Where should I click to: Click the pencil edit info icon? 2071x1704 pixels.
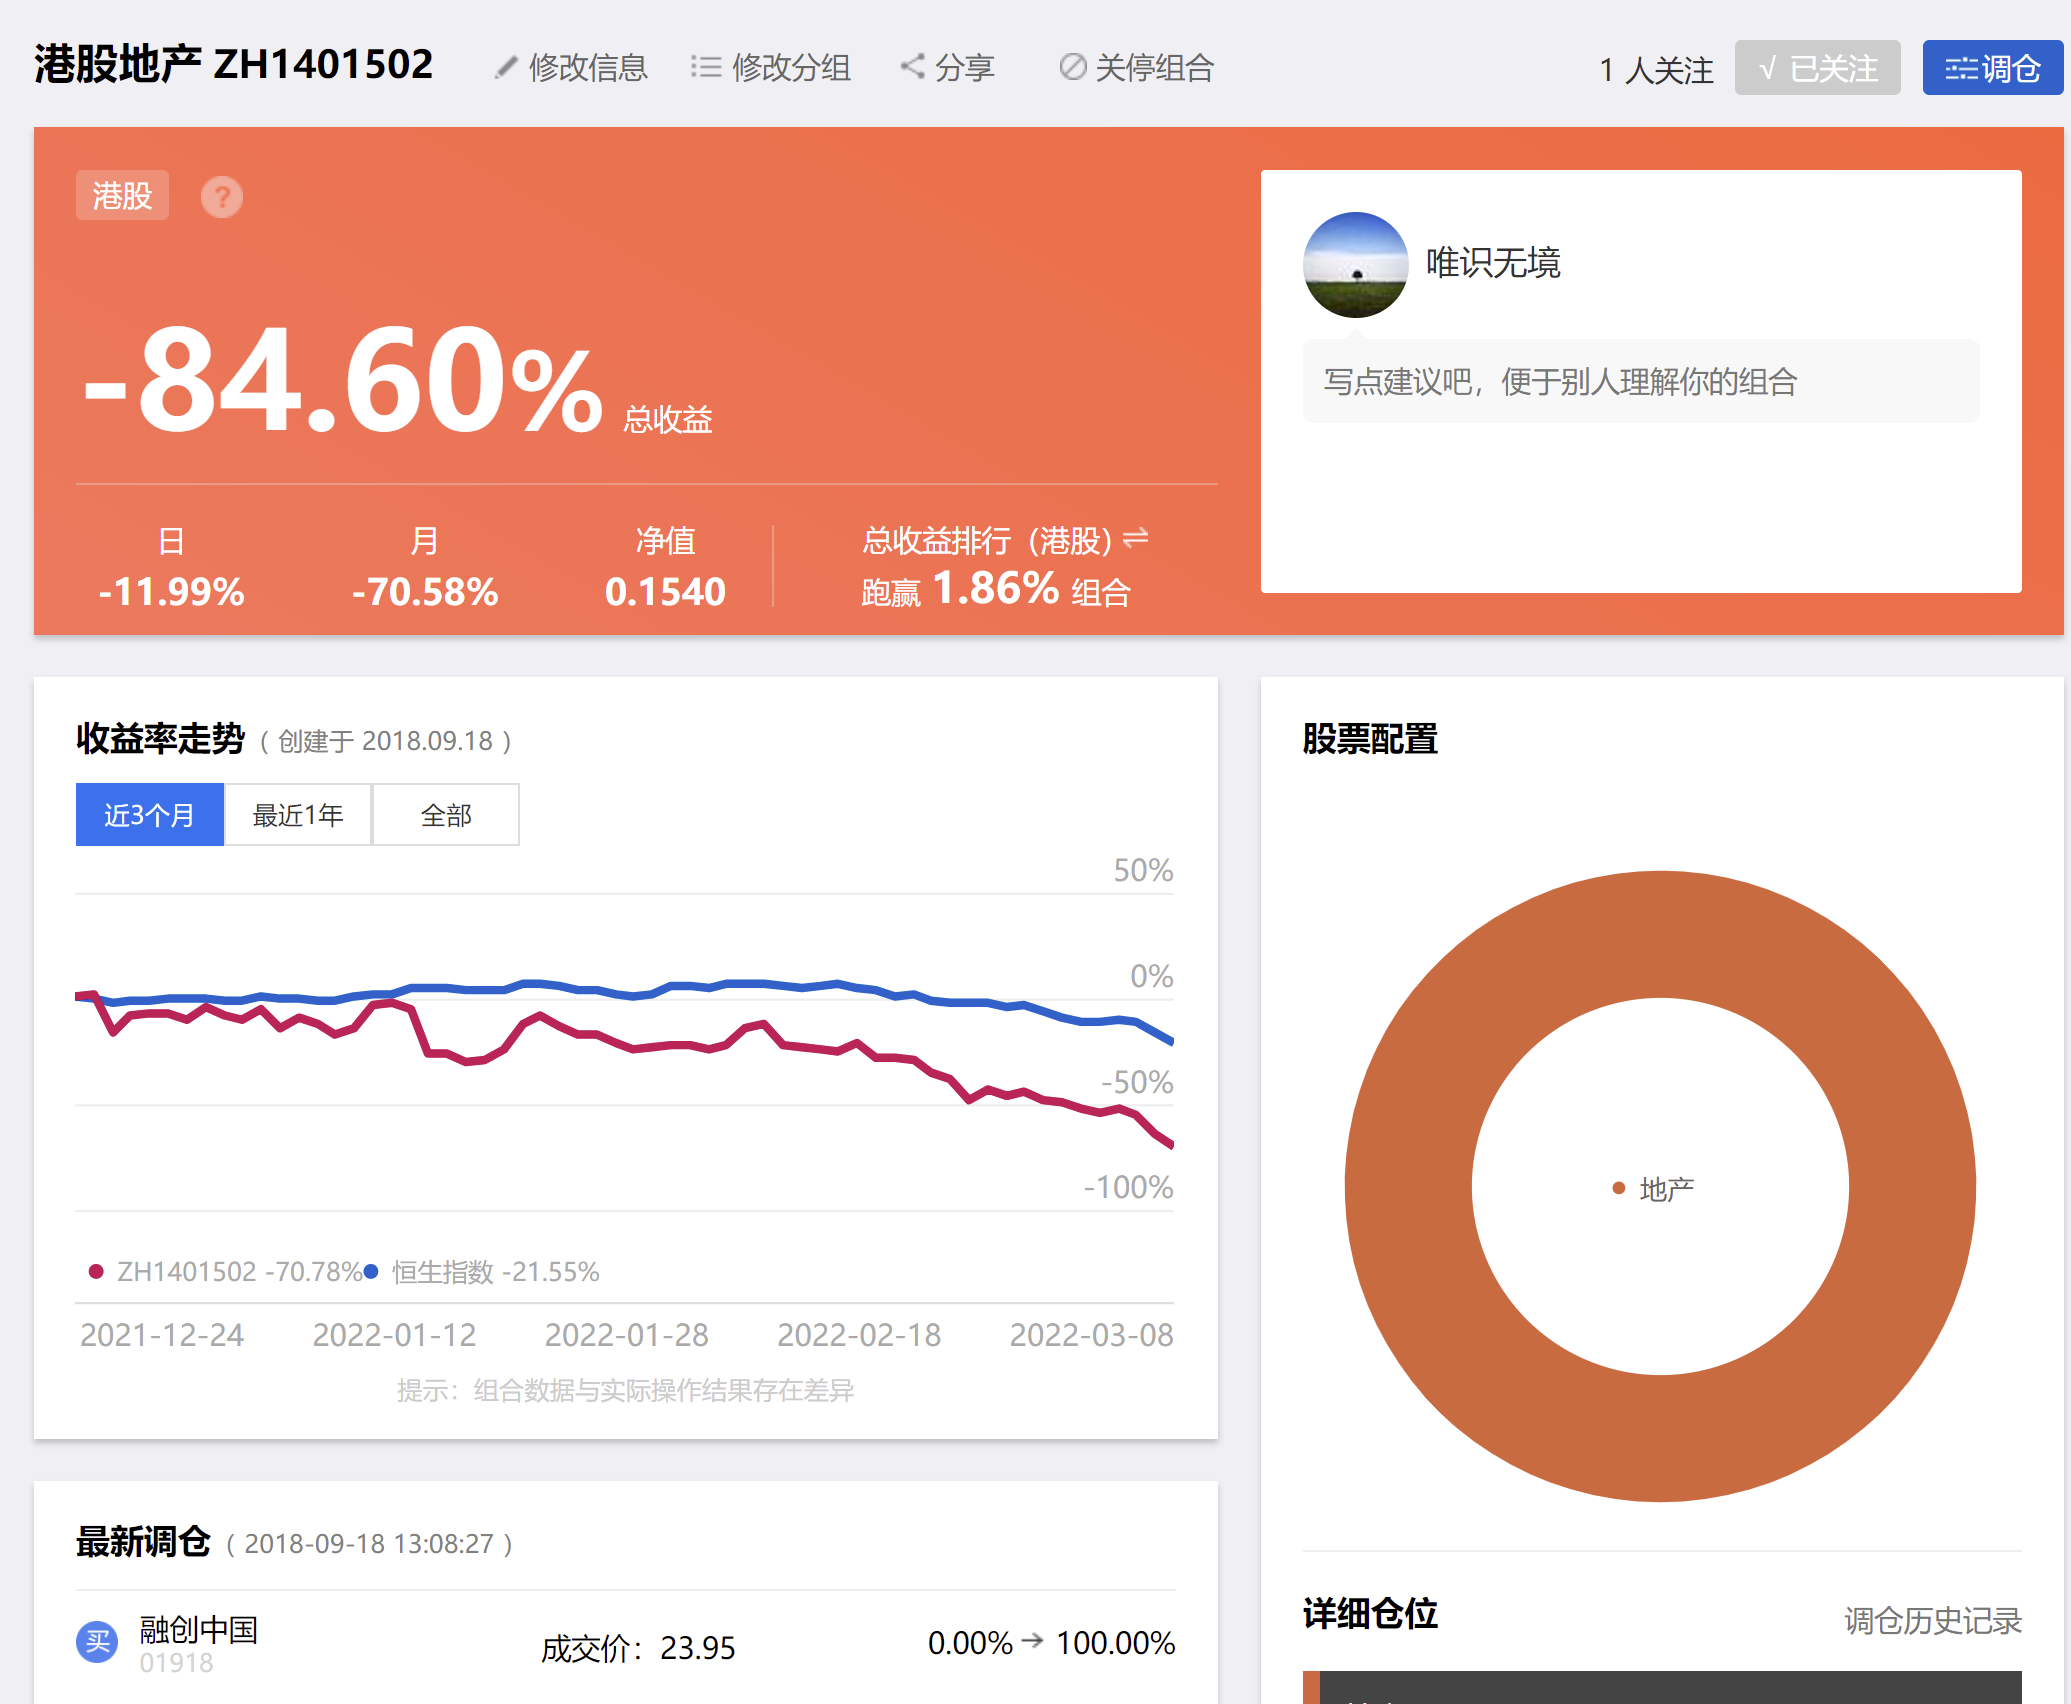click(506, 68)
